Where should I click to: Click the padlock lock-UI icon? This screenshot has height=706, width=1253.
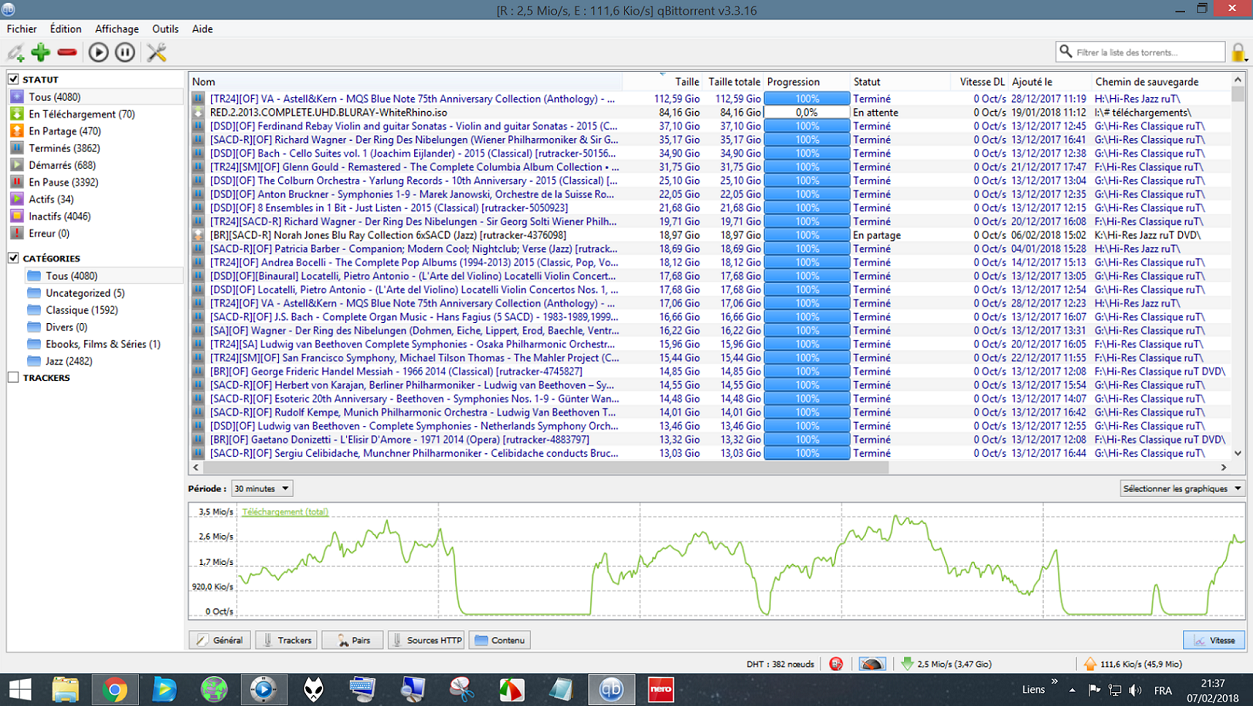click(1240, 52)
